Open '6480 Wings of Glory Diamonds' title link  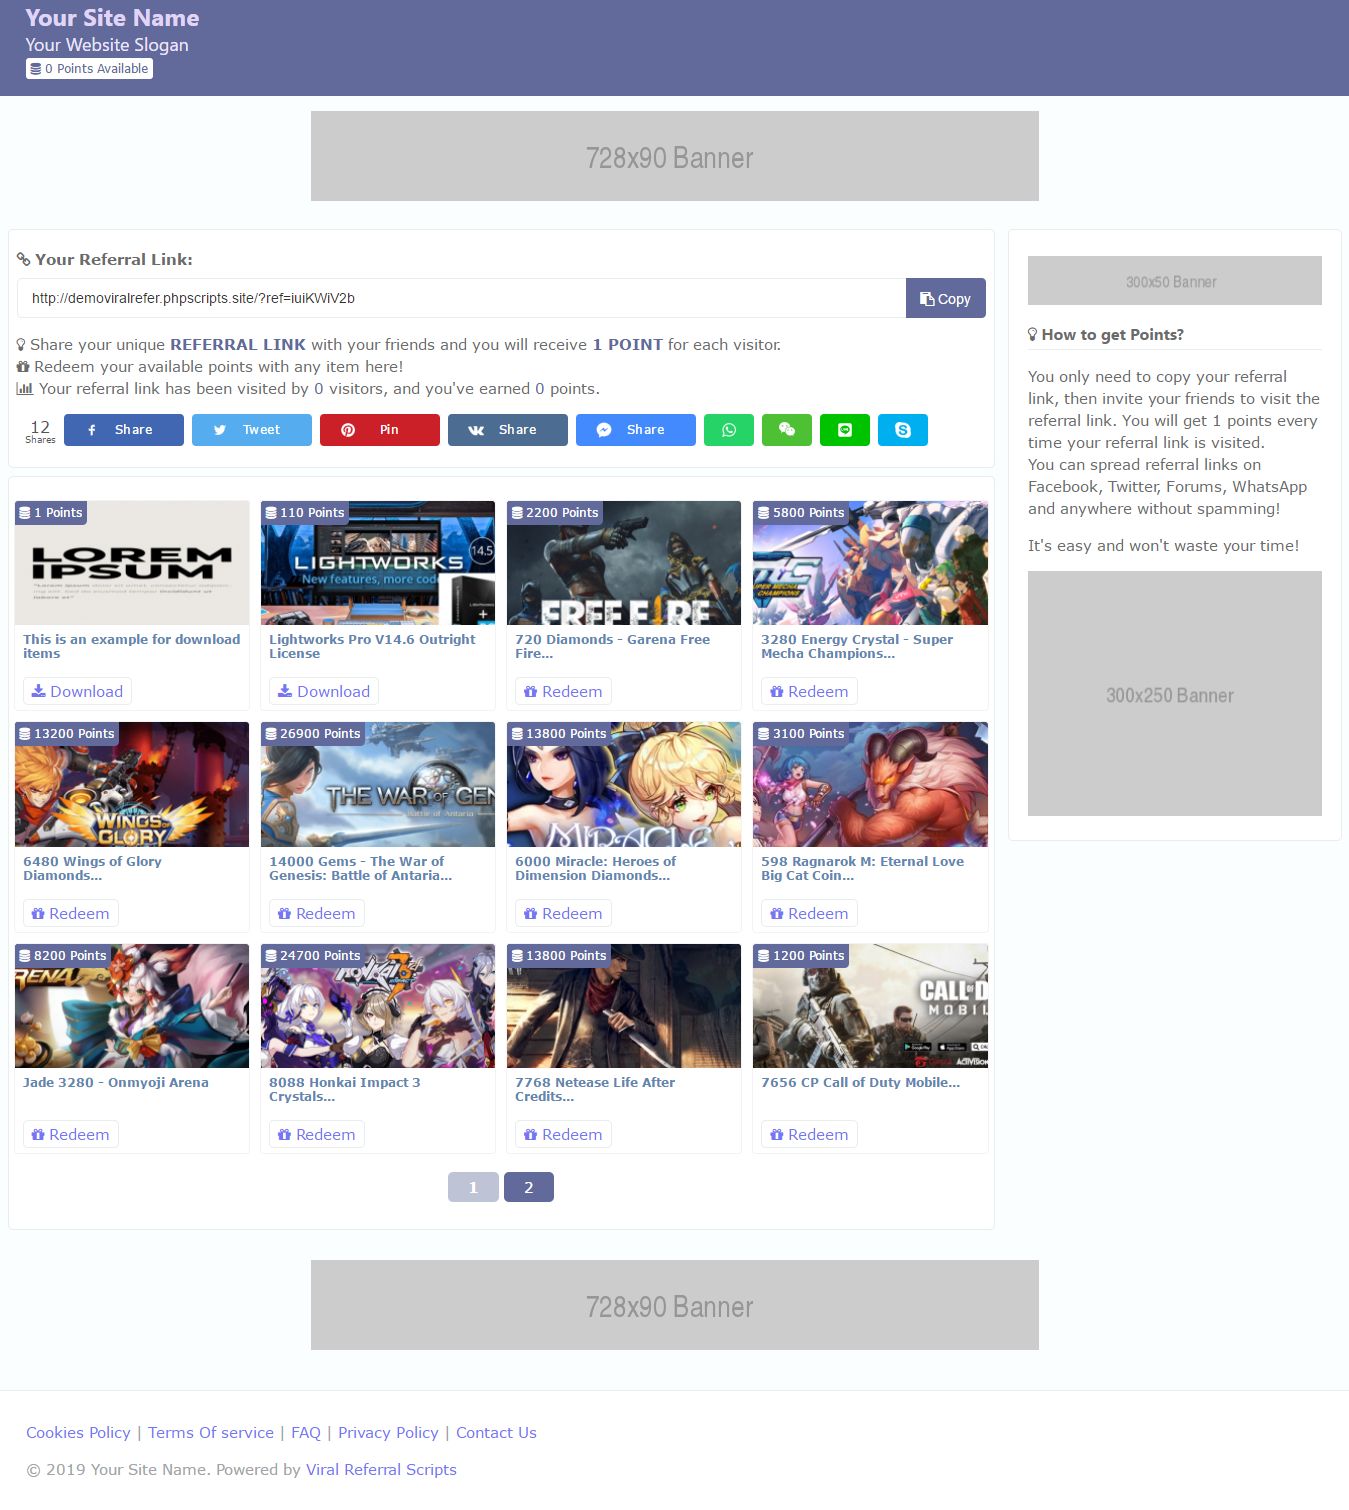92,868
